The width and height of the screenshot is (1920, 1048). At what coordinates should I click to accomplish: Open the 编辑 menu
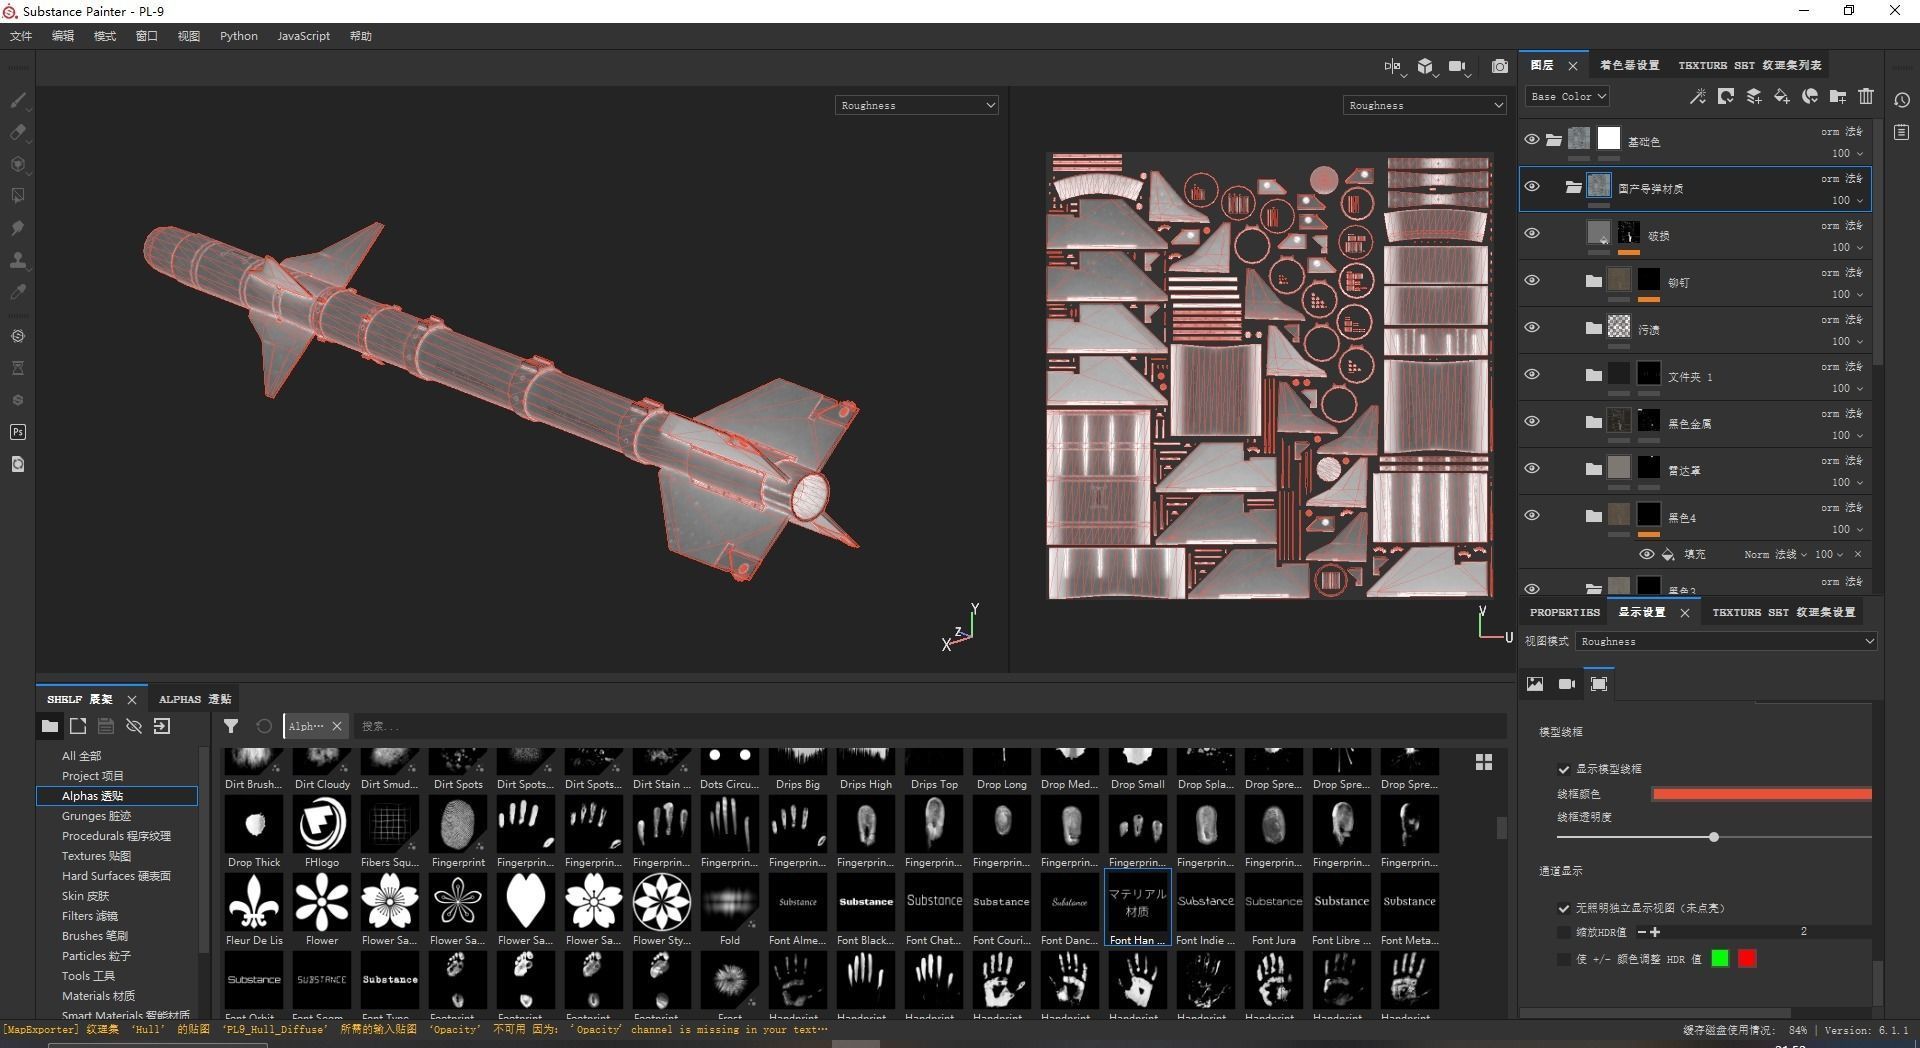pyautogui.click(x=63, y=36)
